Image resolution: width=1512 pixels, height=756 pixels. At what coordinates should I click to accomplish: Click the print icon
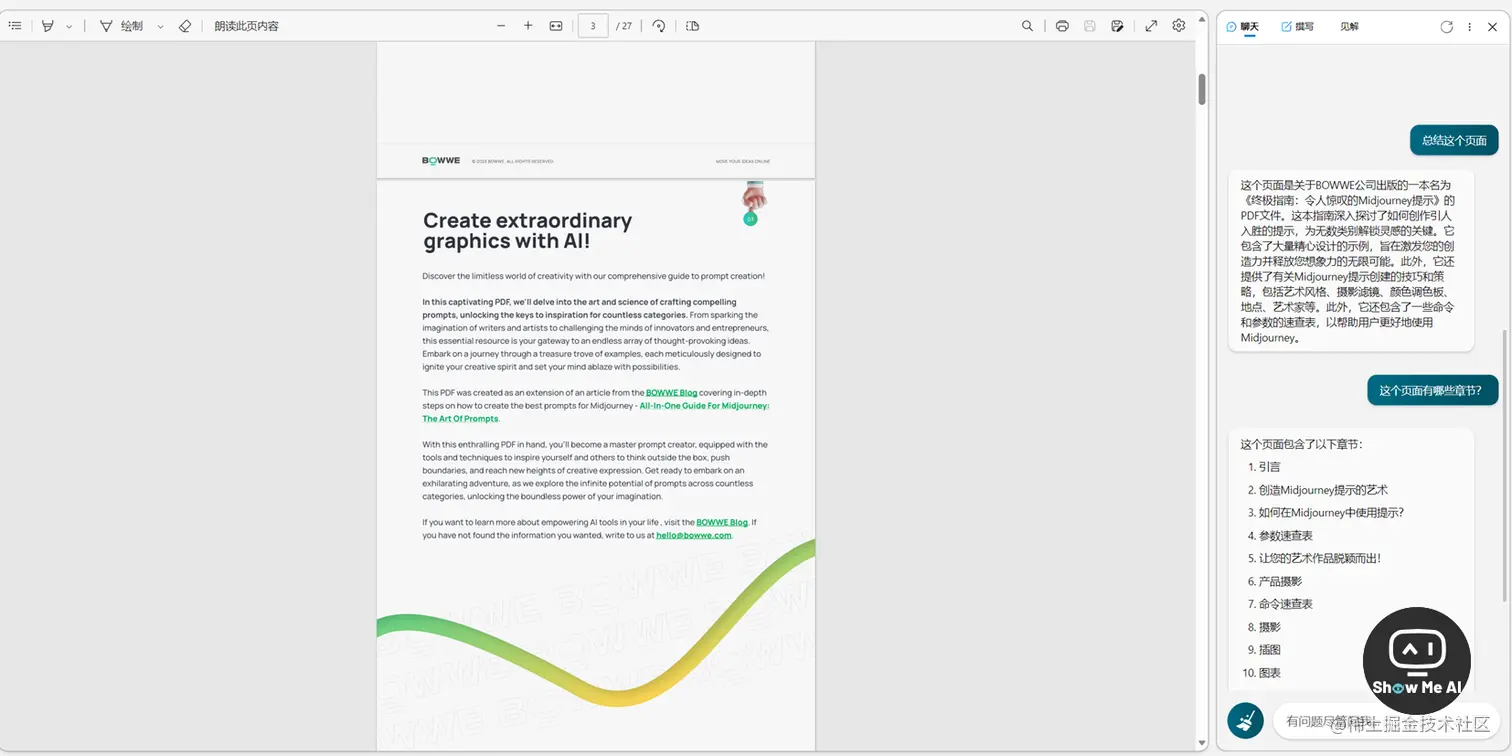[x=1062, y=26]
